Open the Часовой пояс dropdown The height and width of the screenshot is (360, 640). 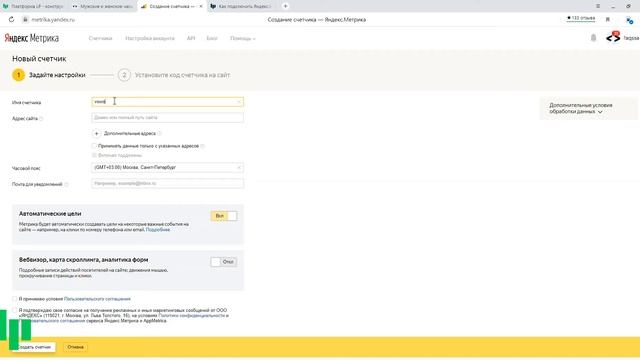click(168, 168)
